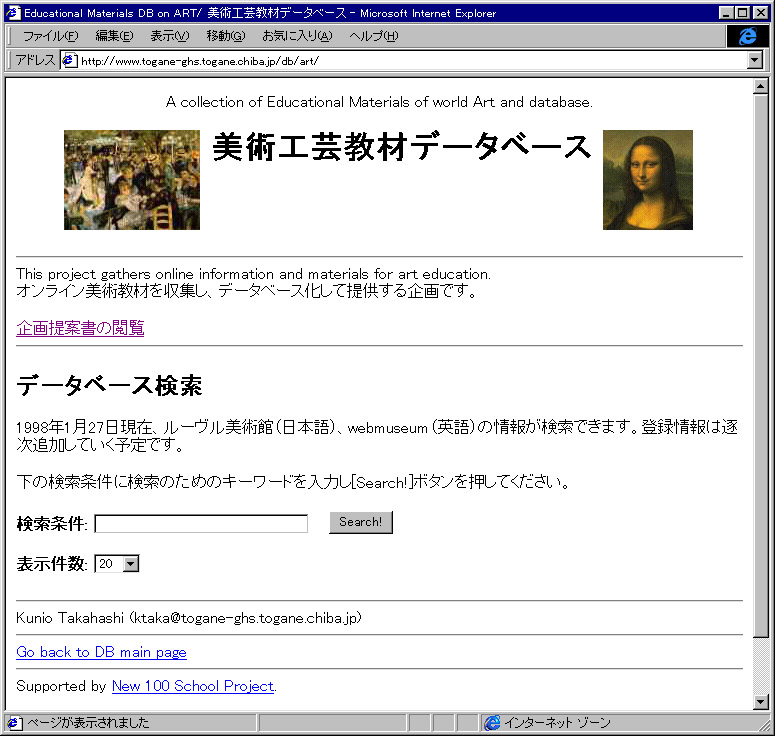Expand the address bar history dropdown

(754, 61)
